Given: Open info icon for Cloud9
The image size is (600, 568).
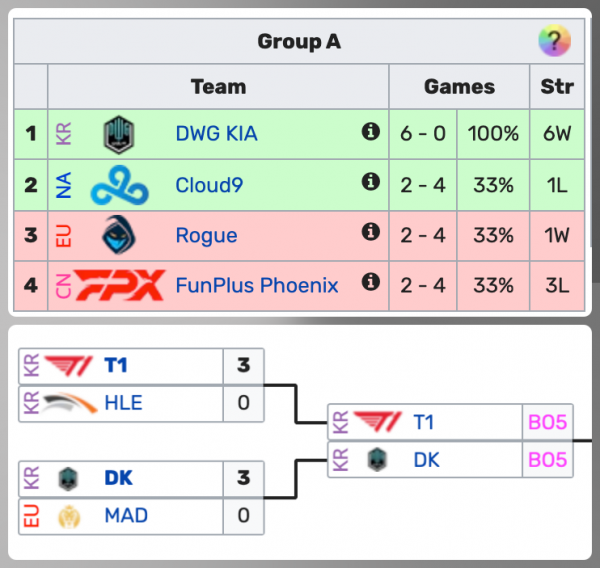Looking at the screenshot, I should [x=370, y=183].
